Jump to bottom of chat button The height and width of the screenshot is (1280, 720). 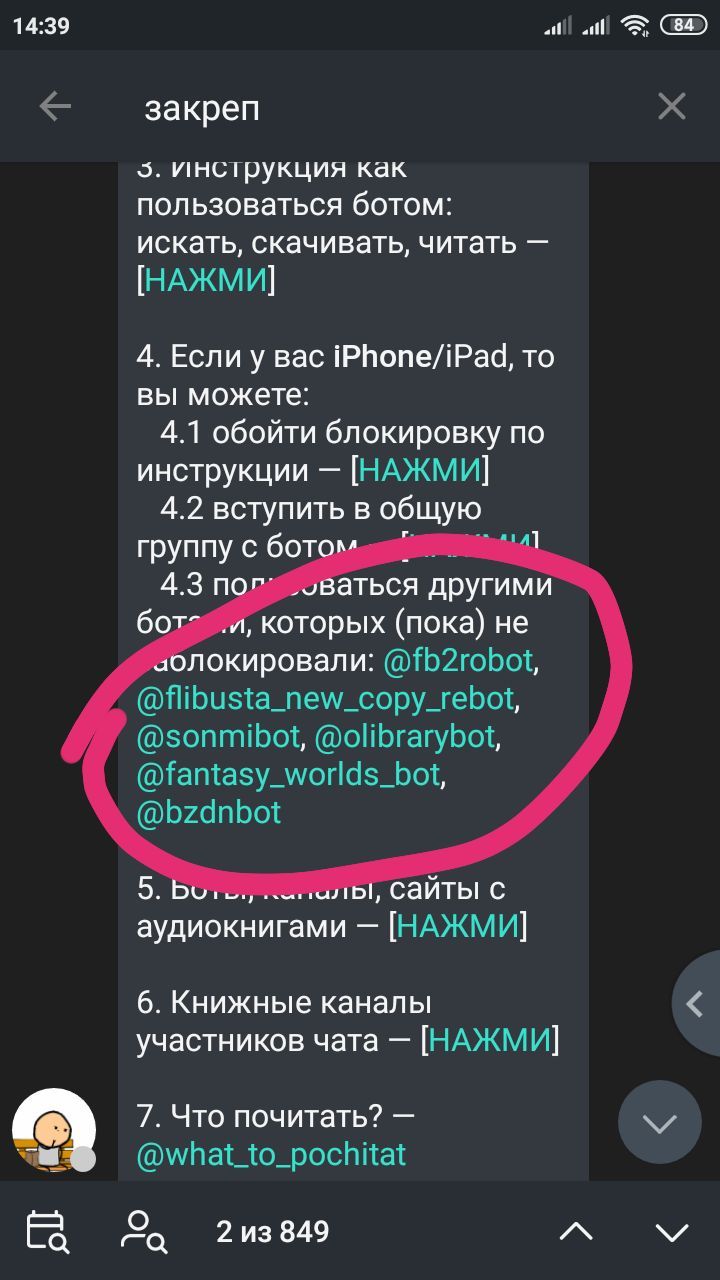(x=660, y=1122)
